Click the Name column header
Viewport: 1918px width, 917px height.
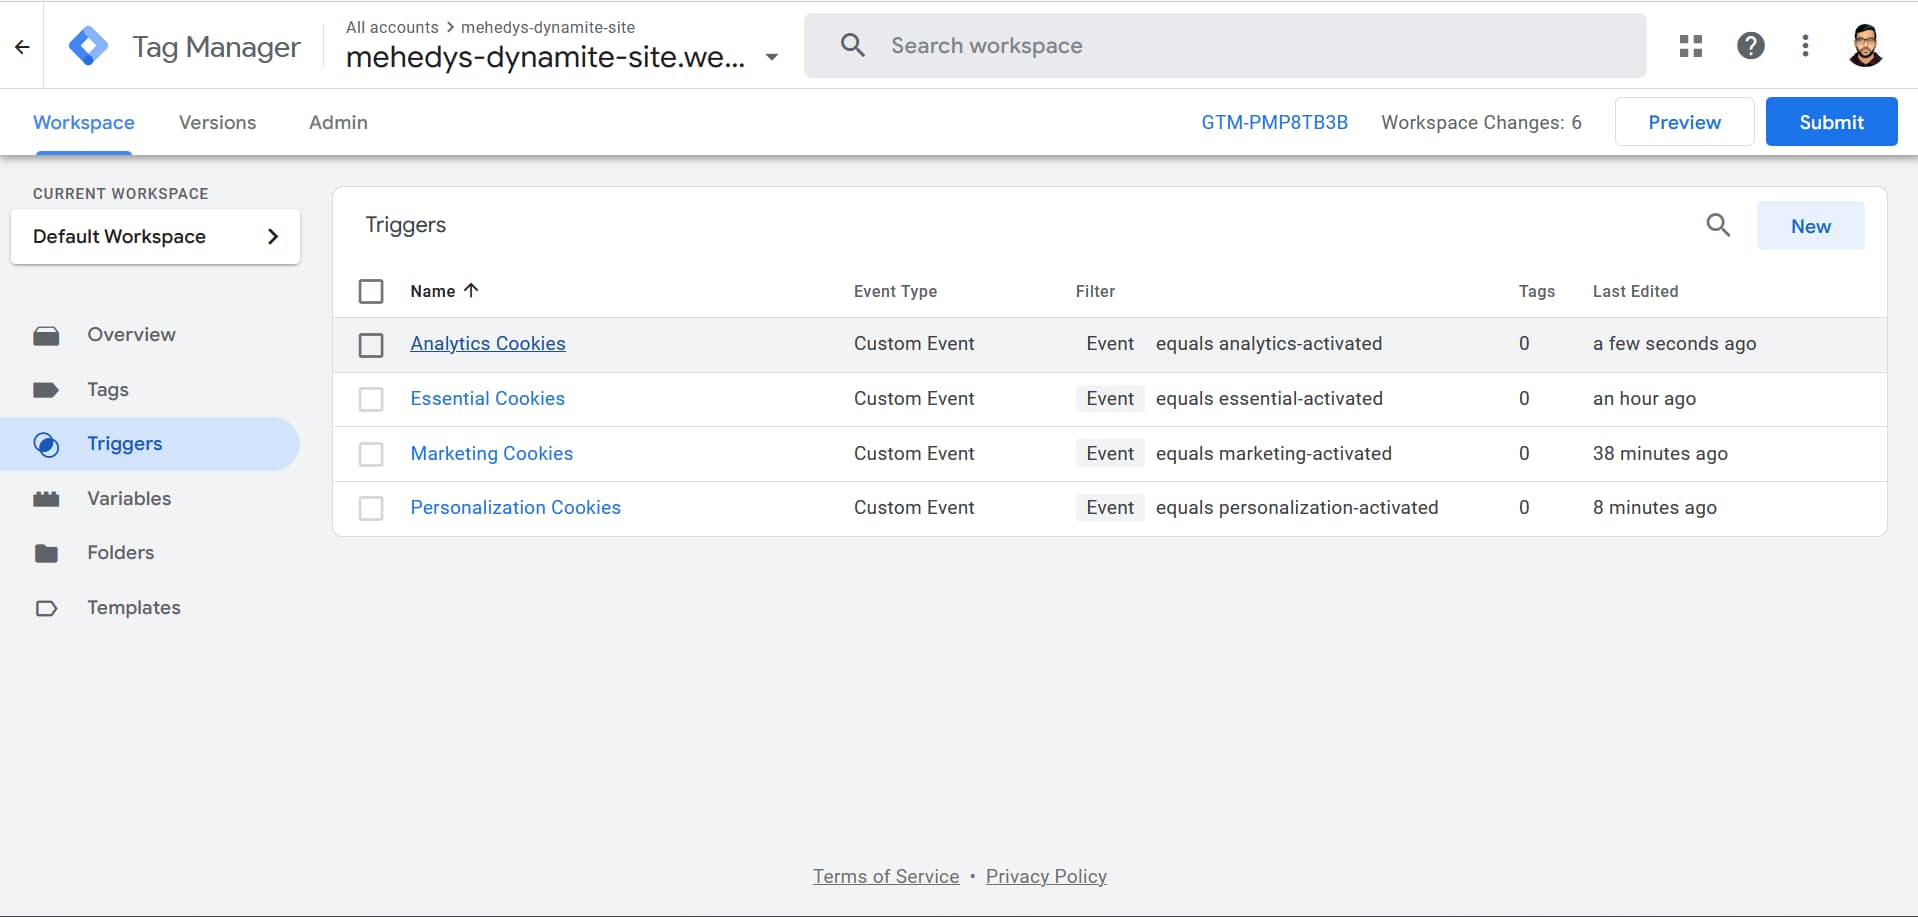432,291
